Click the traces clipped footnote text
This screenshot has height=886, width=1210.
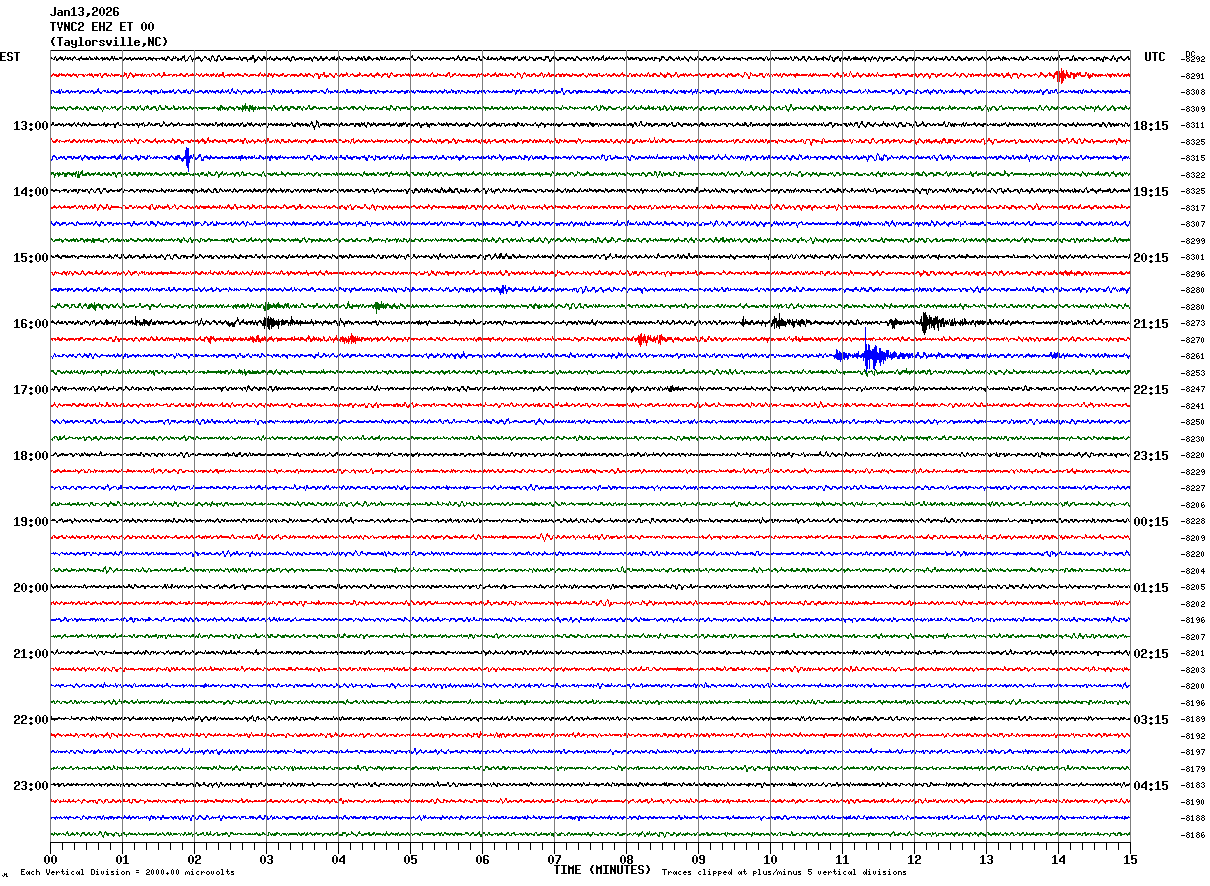784,872
